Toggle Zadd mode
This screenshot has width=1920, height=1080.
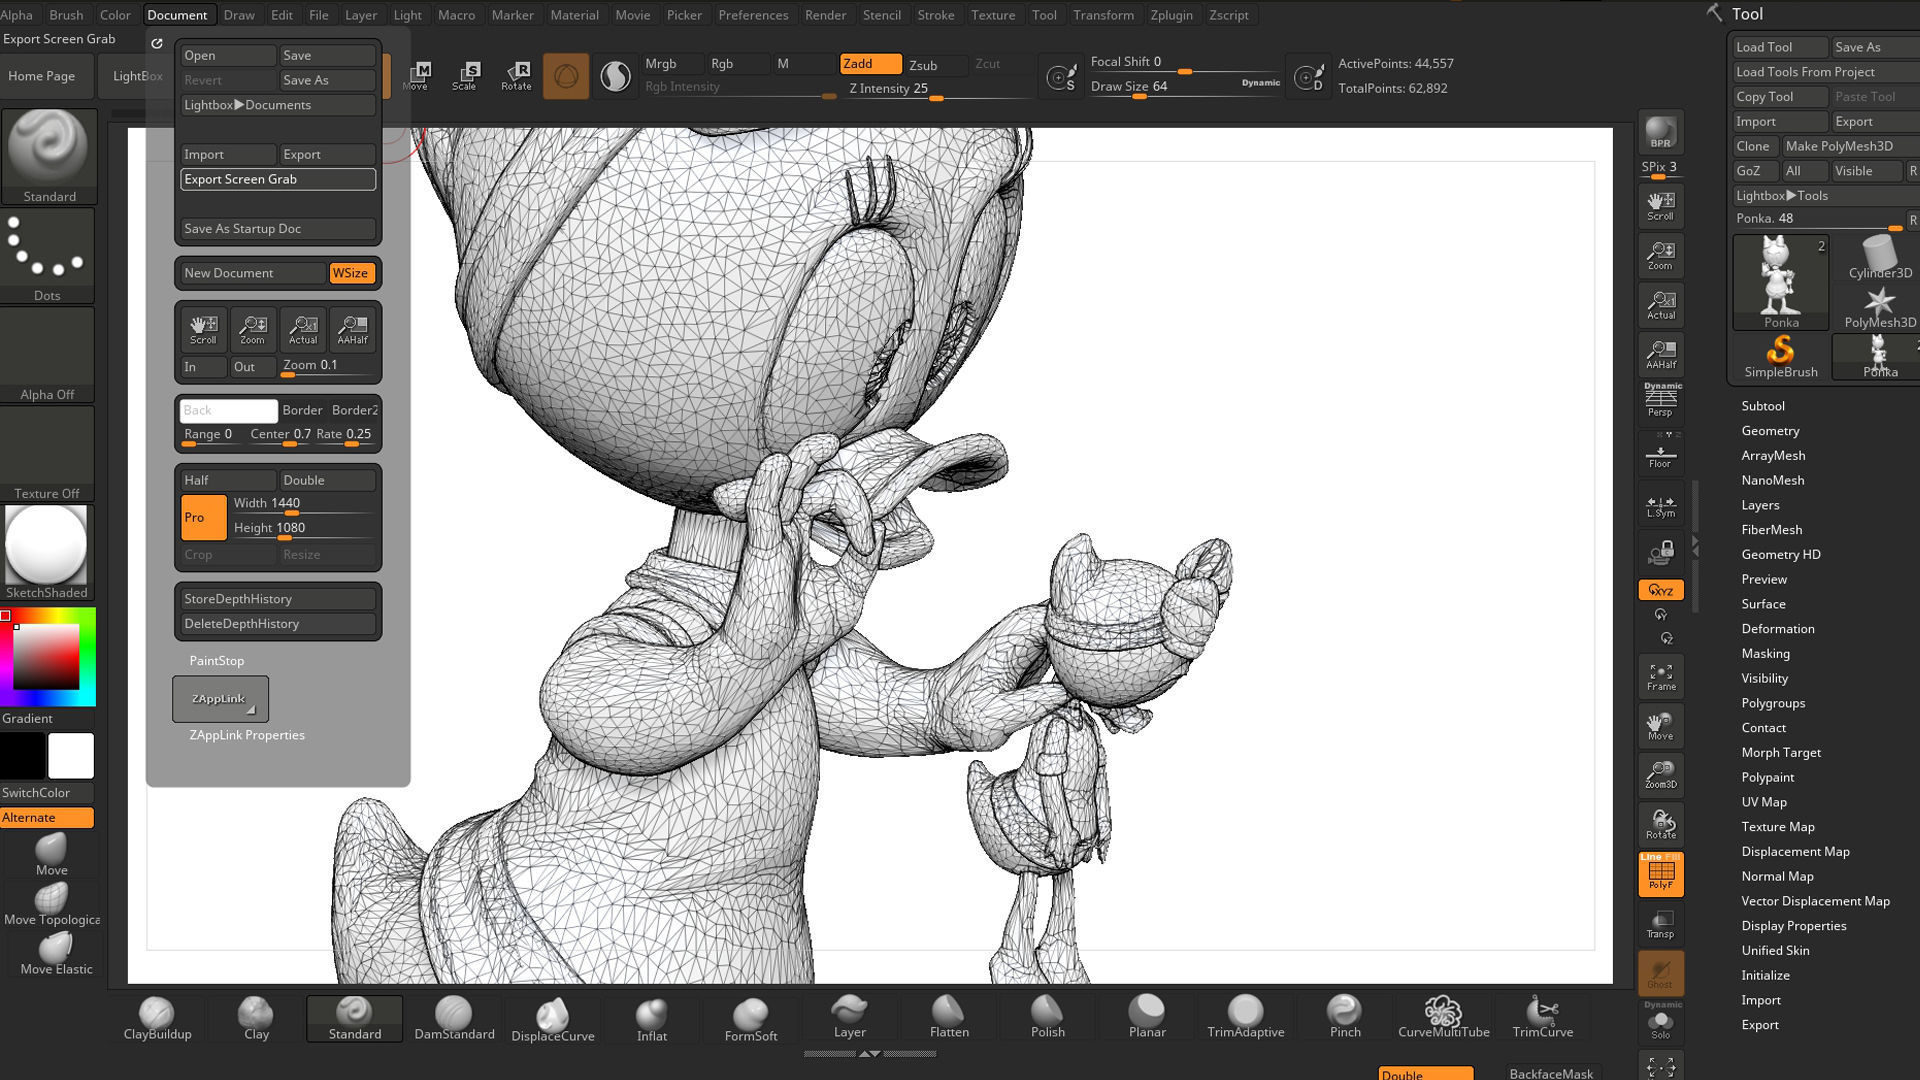coord(870,64)
